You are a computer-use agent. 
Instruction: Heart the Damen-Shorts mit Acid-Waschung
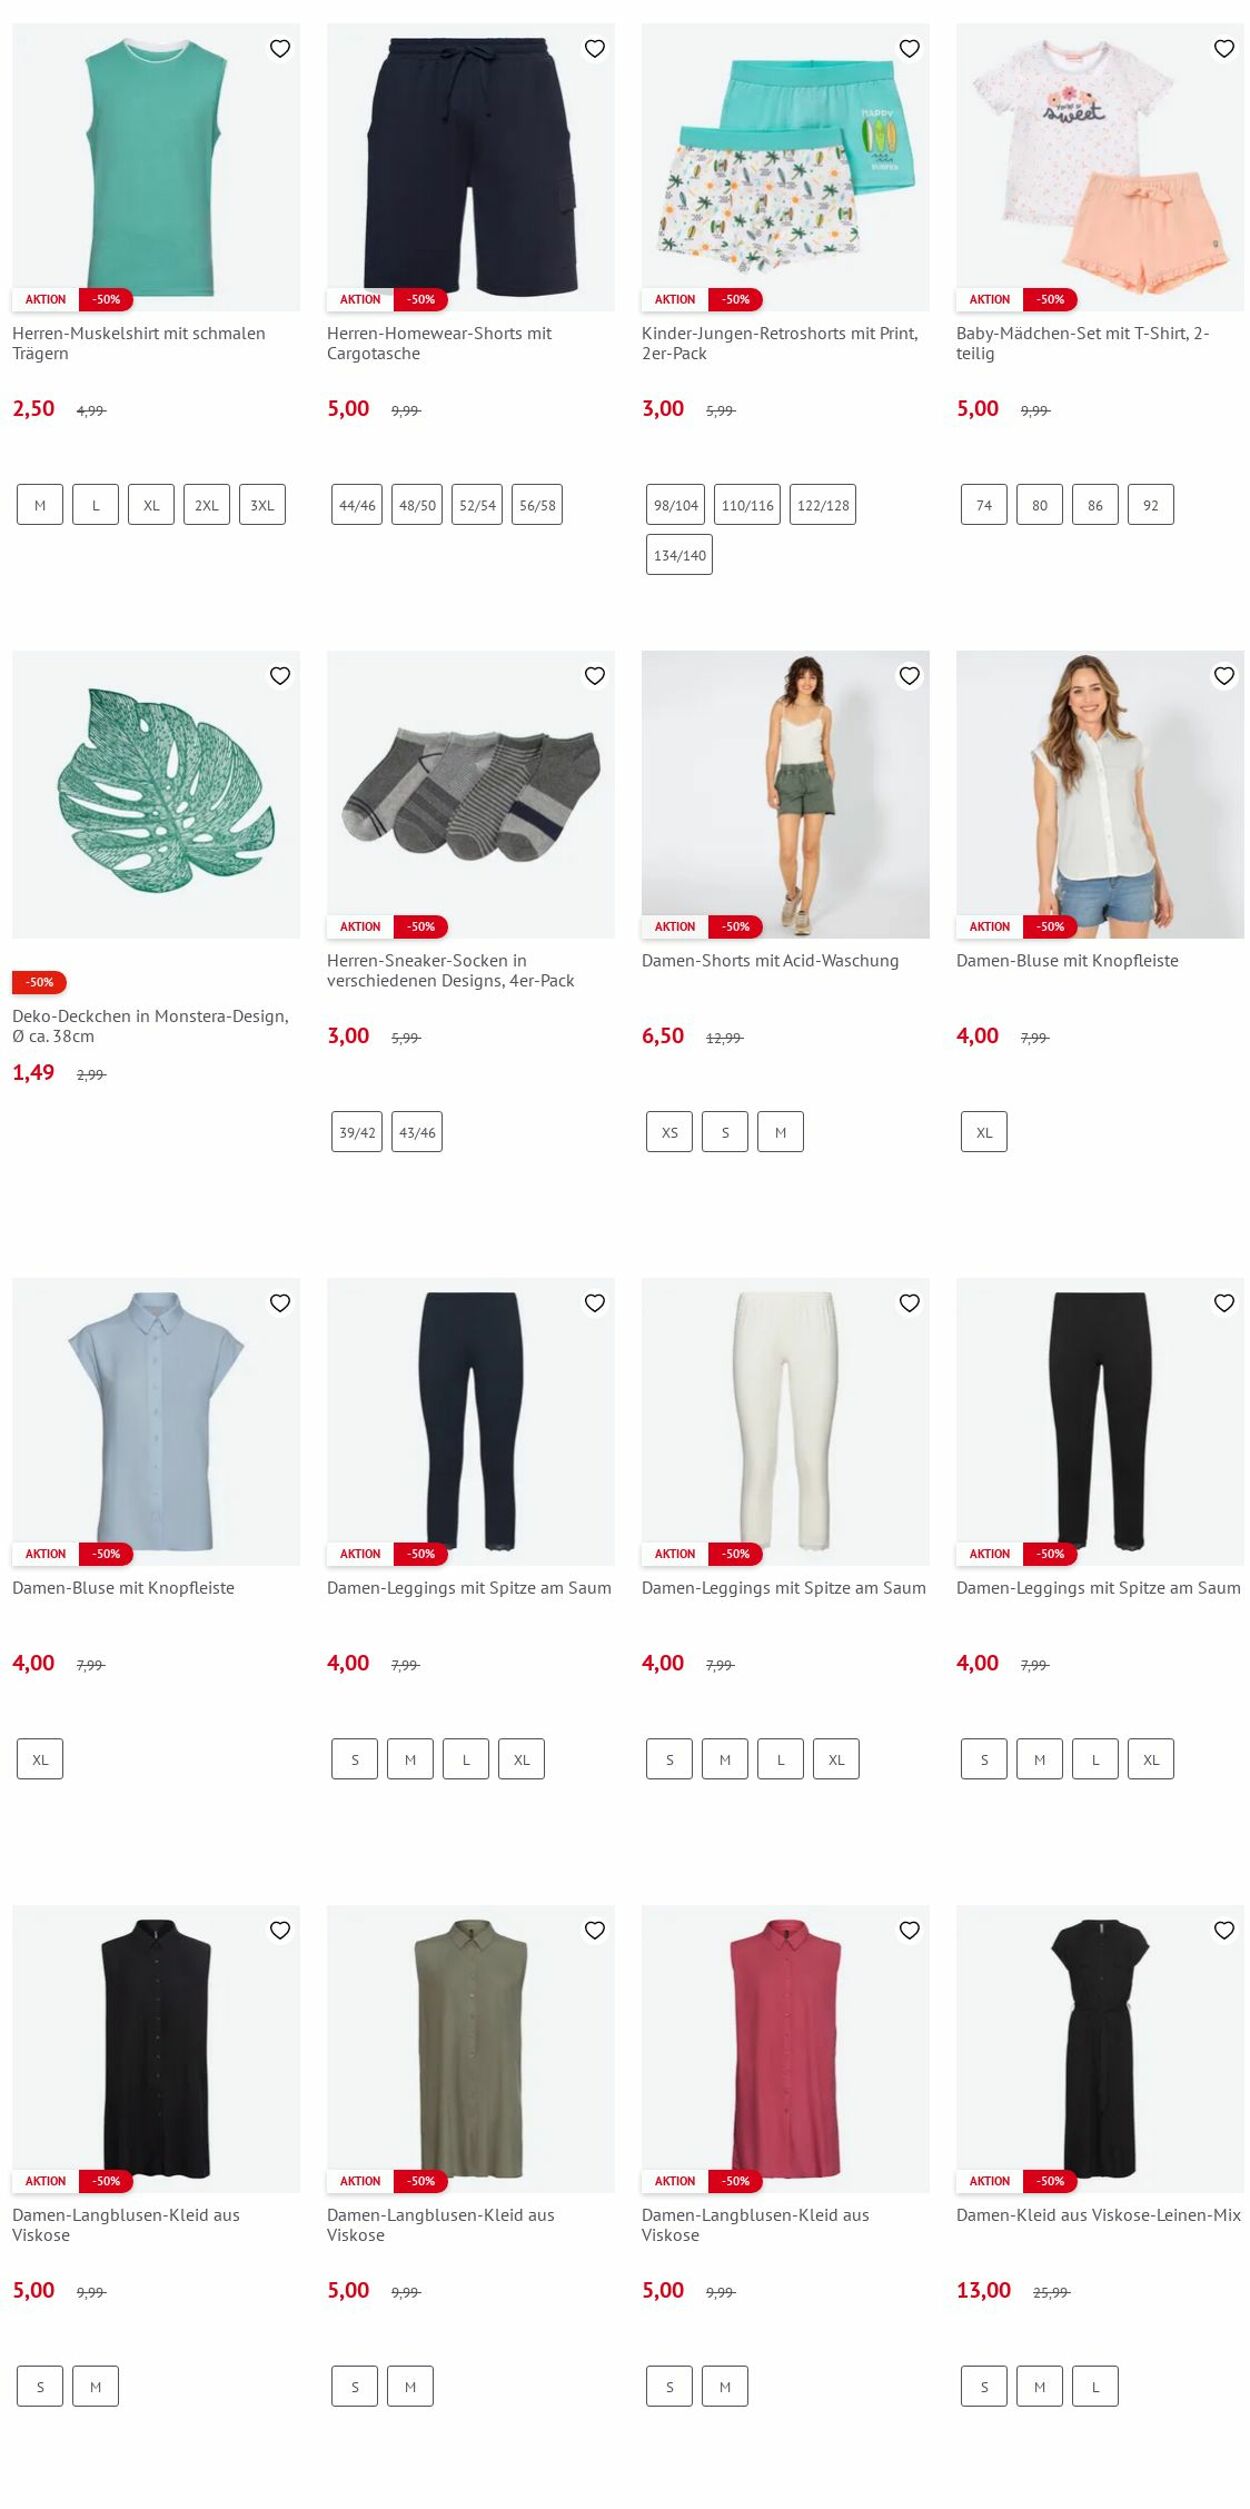coord(909,676)
